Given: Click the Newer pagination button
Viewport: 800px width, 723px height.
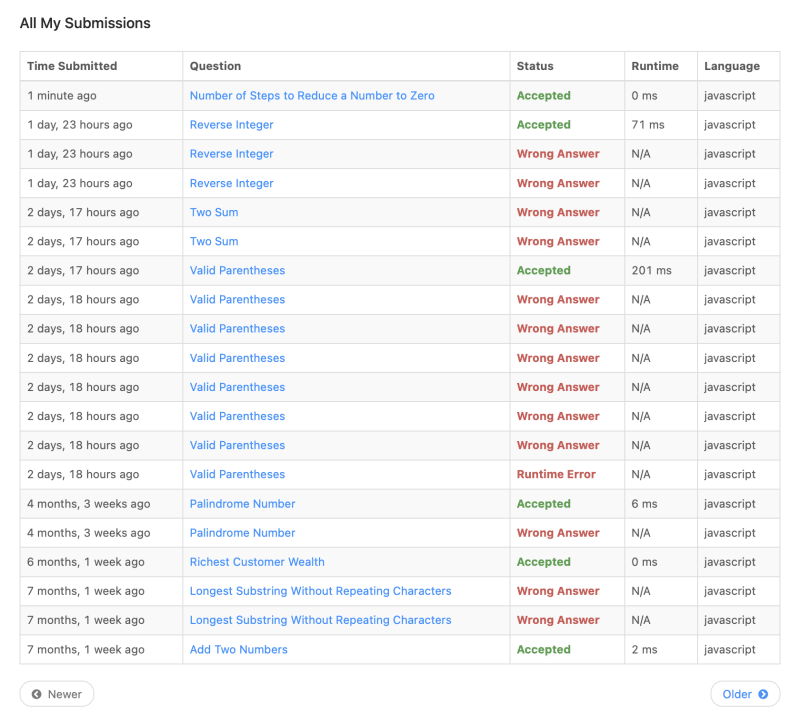Looking at the screenshot, I should click(56, 694).
